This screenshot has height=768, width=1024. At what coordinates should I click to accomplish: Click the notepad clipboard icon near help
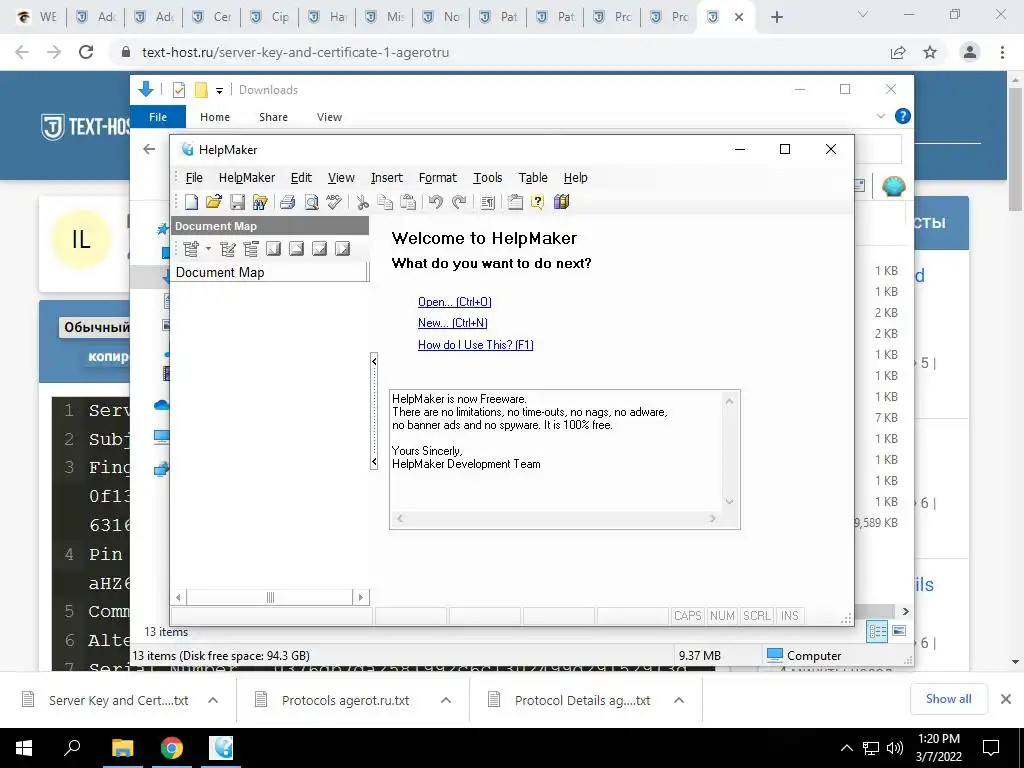point(515,202)
